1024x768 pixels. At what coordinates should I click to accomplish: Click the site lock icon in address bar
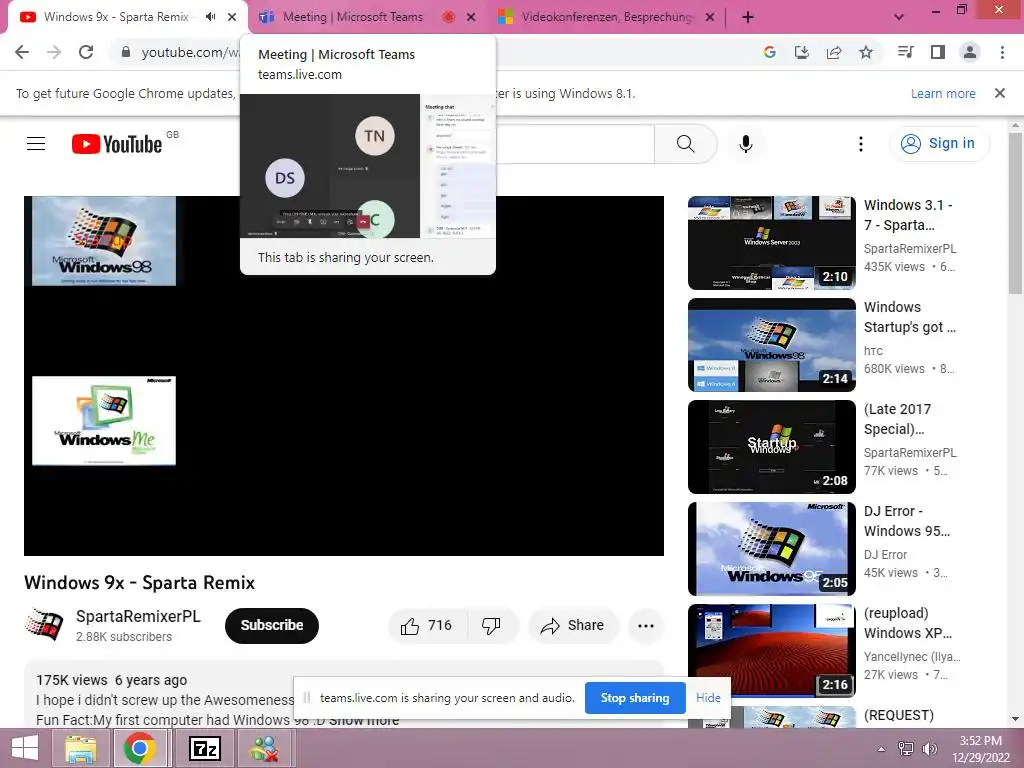[126, 52]
